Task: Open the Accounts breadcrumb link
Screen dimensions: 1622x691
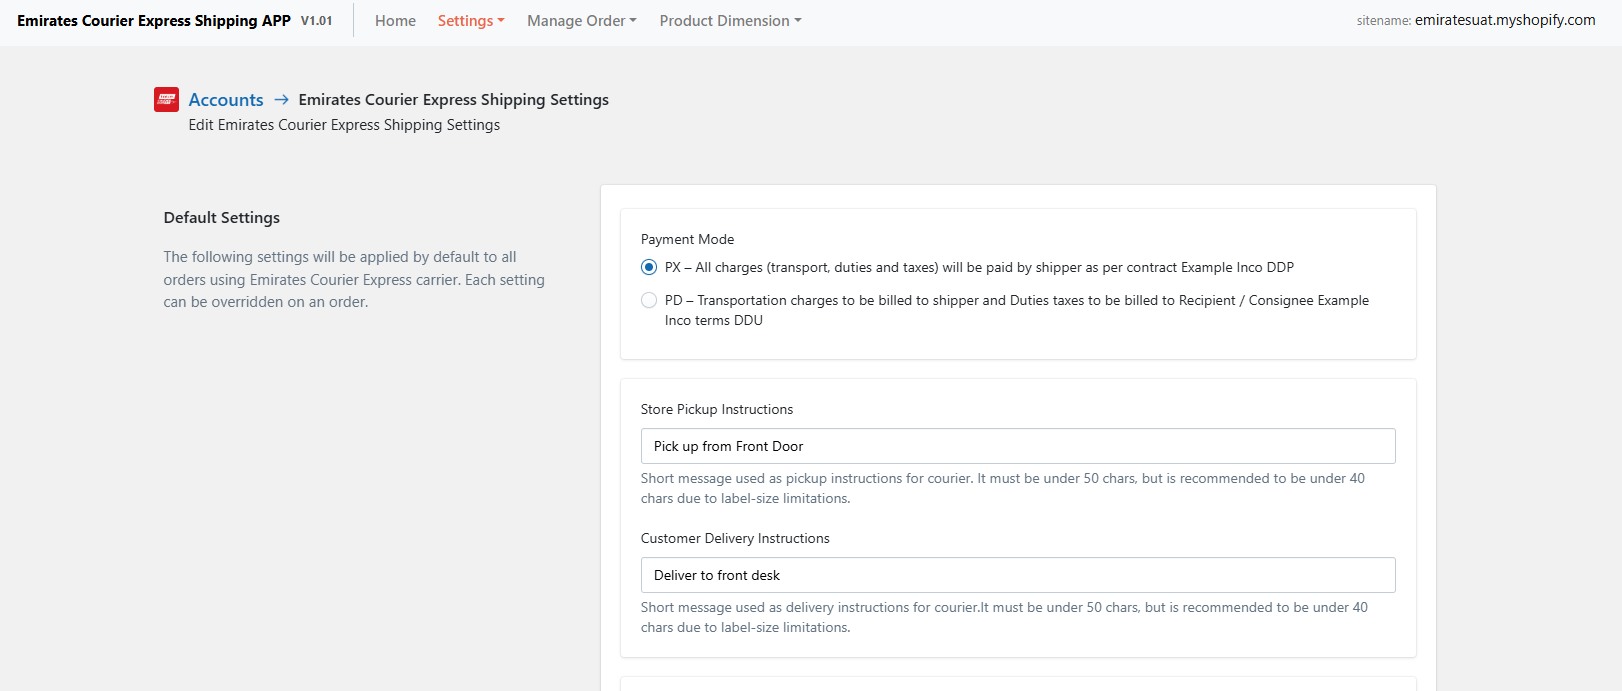Action: (x=226, y=99)
